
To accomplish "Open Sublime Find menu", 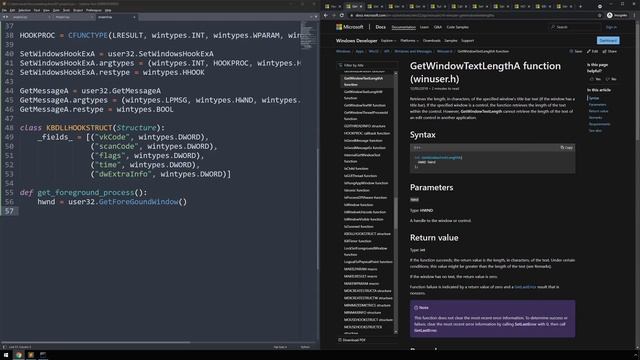I will point(37,10).
